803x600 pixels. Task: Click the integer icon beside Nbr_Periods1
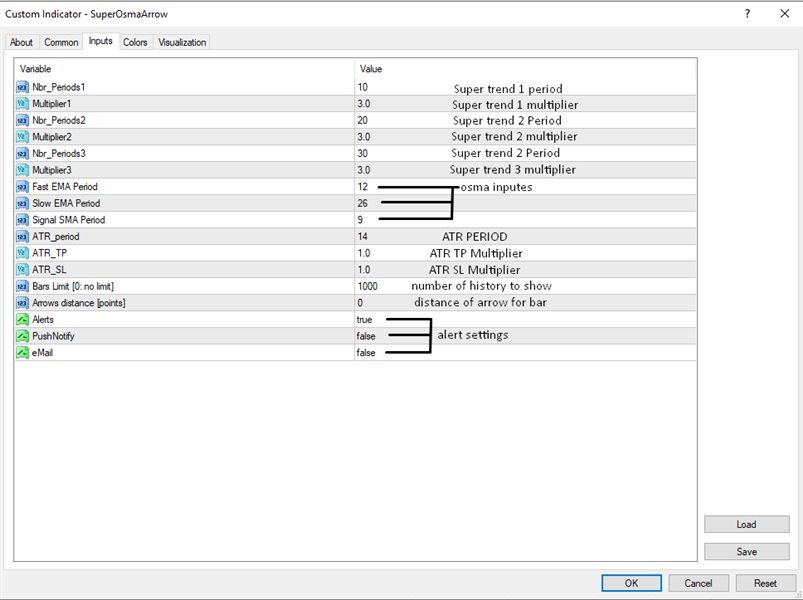23,87
